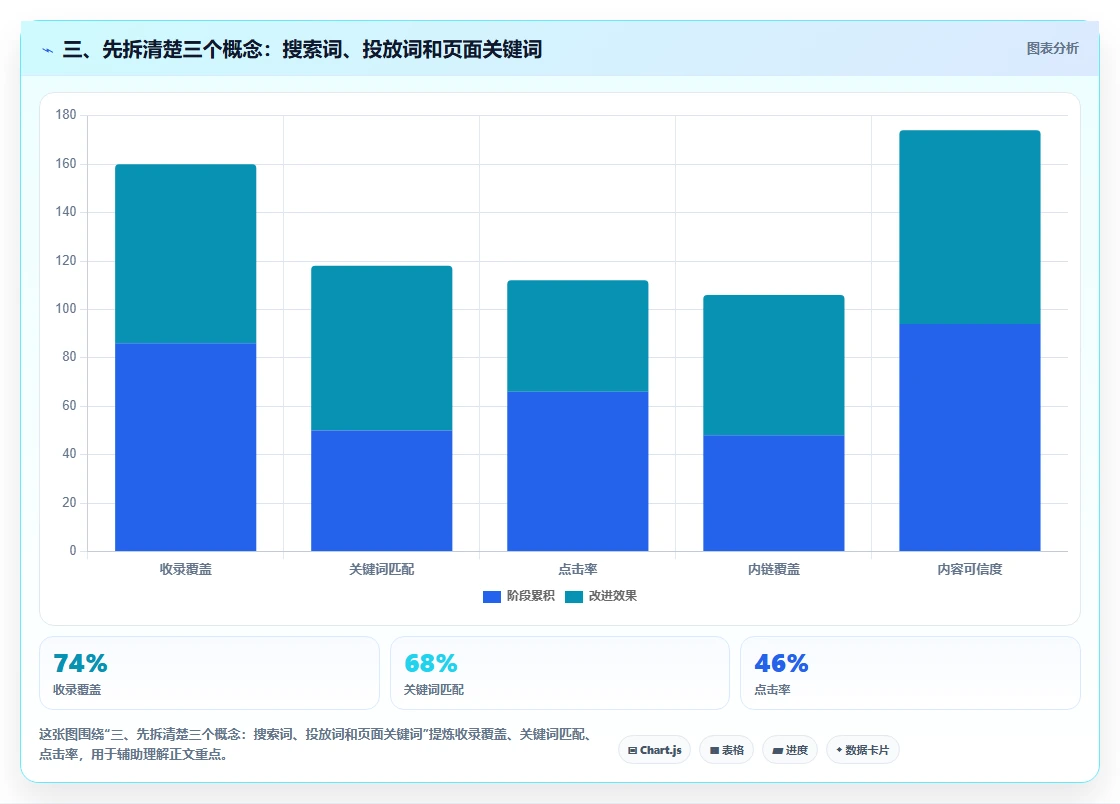Click the 内容可信度 x-axis label
Screen dimensions: 1120x804
click(970, 569)
